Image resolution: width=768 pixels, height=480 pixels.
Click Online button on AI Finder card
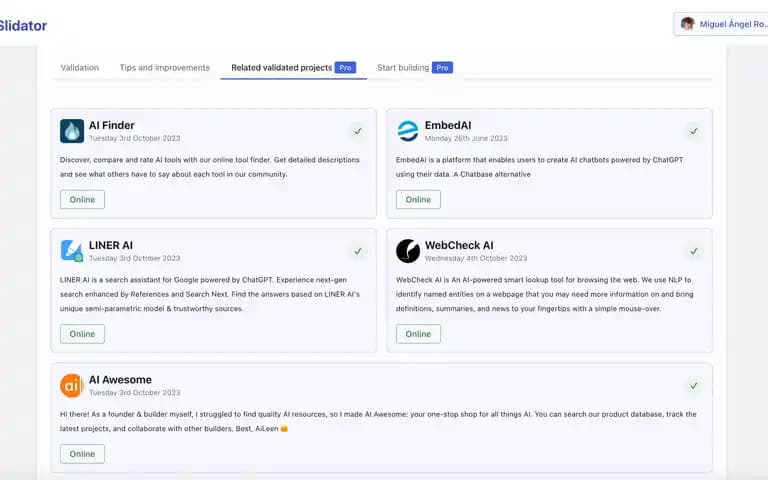[82, 199]
